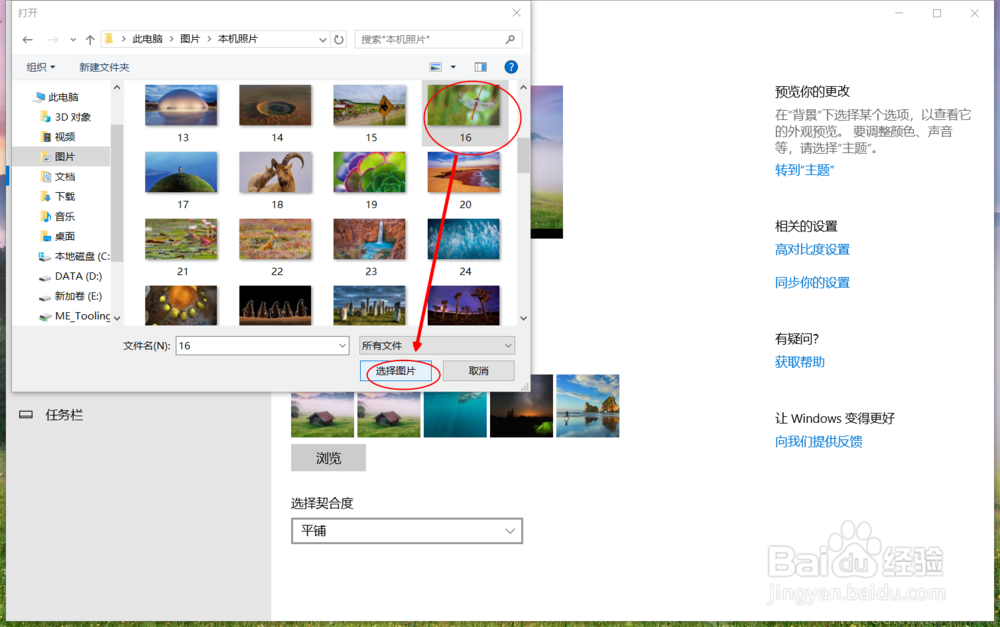Image resolution: width=1000 pixels, height=627 pixels.
Task: Select image thumbnail 15
Action: [369, 105]
